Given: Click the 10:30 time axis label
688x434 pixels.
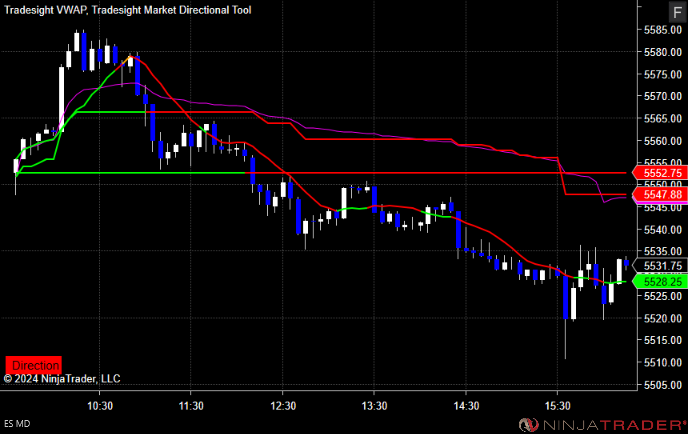Looking at the screenshot, I should pyautogui.click(x=100, y=406).
